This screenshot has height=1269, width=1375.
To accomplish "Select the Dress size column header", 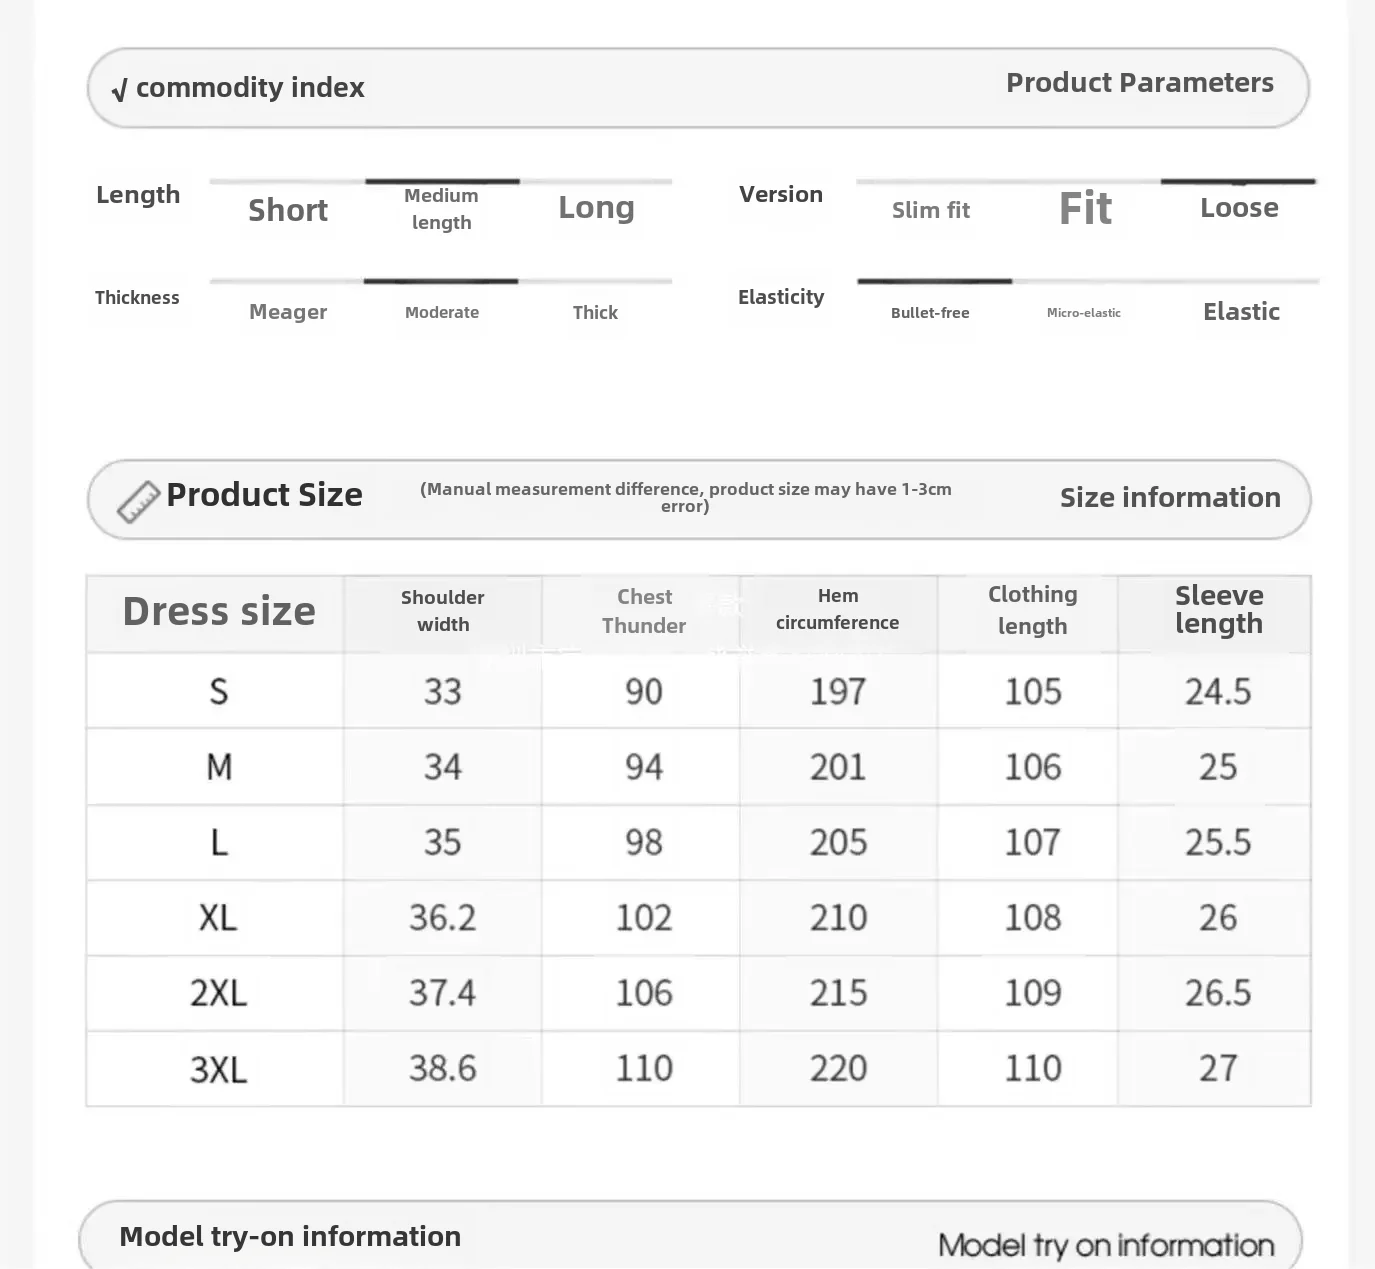I will (x=218, y=611).
